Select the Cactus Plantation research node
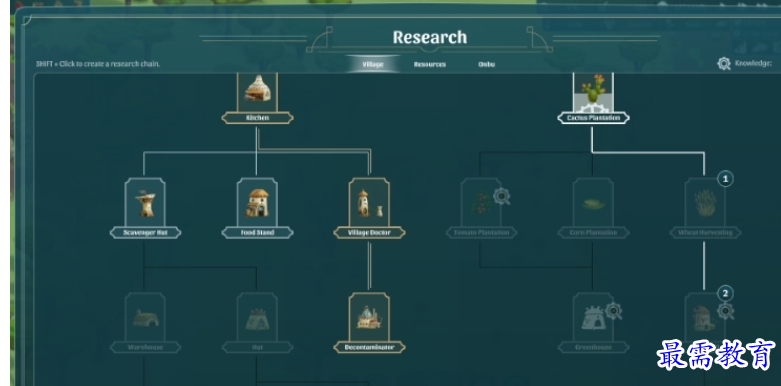The image size is (781, 386). pos(593,99)
